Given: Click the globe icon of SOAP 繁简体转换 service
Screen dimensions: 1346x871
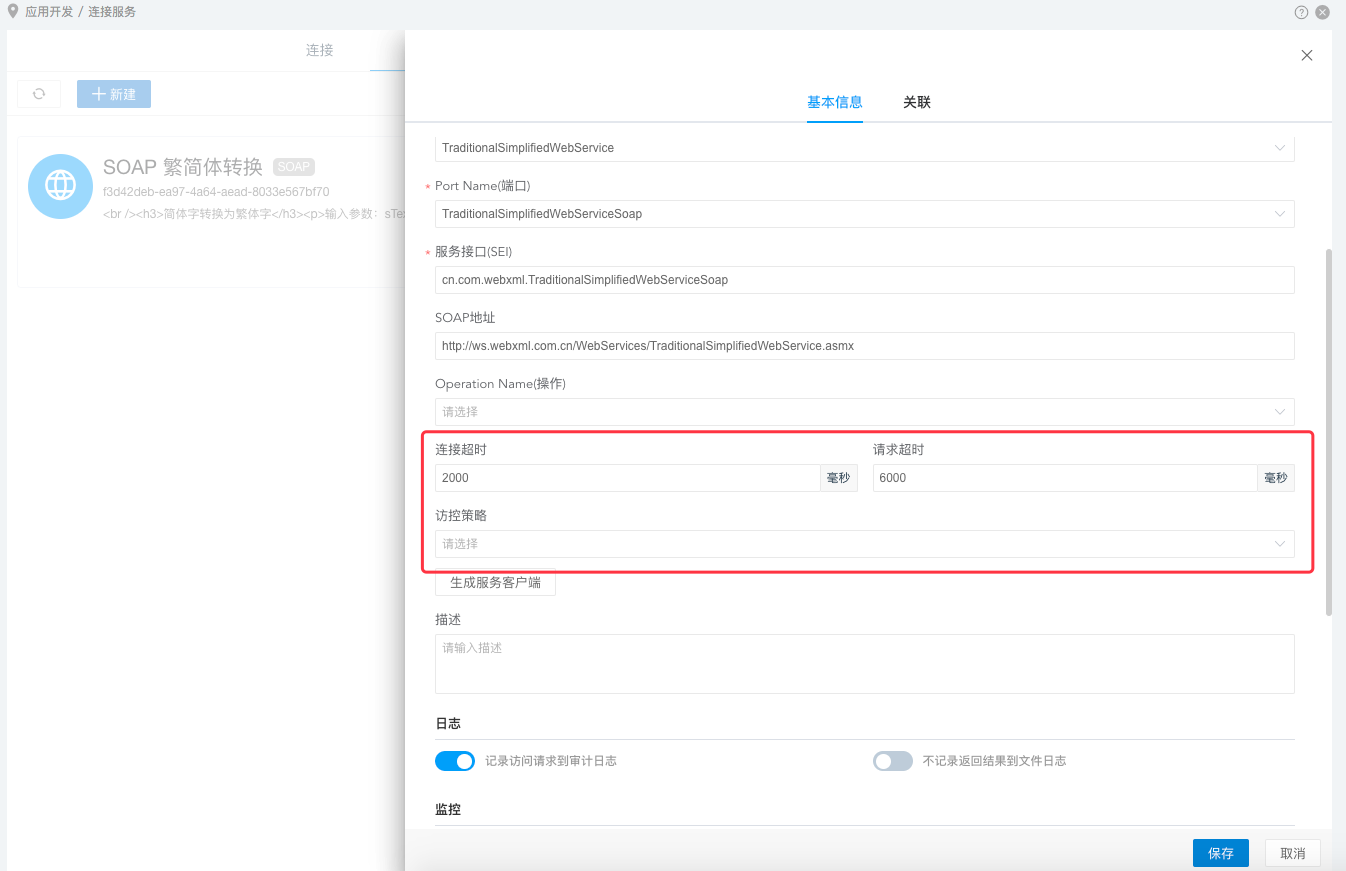Looking at the screenshot, I should point(60,186).
